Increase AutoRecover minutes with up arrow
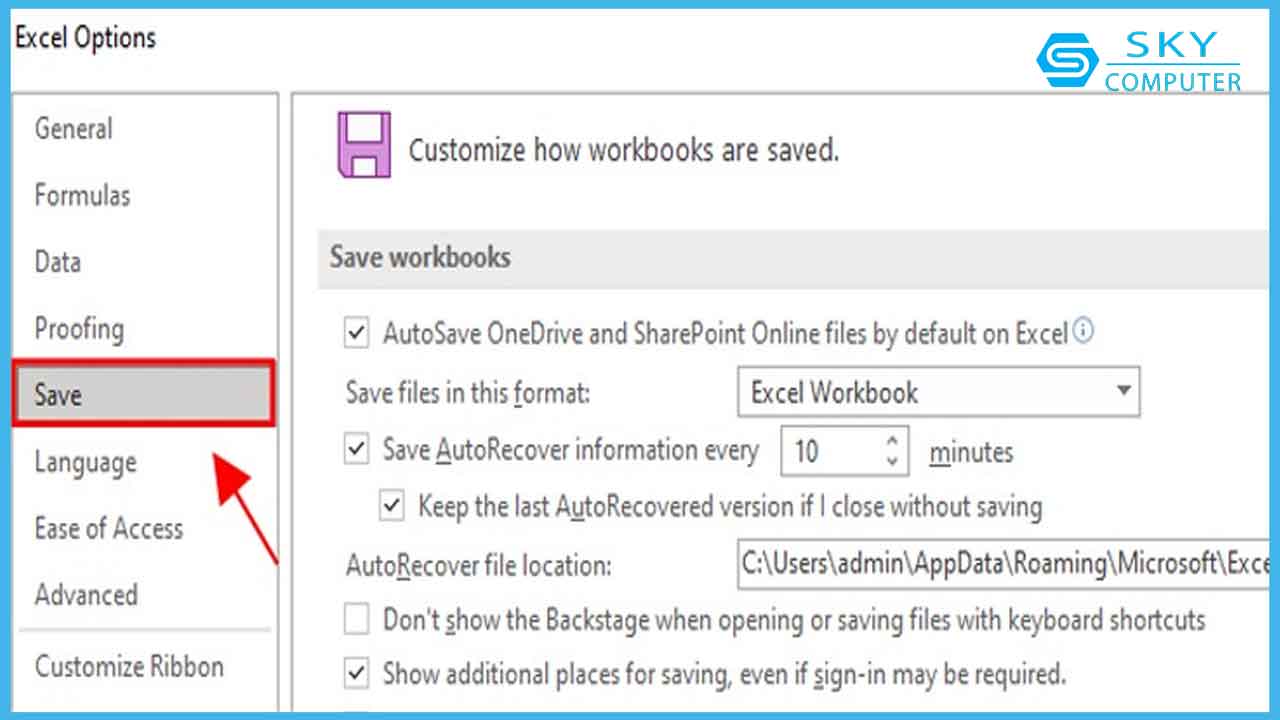The width and height of the screenshot is (1280, 720). click(892, 440)
